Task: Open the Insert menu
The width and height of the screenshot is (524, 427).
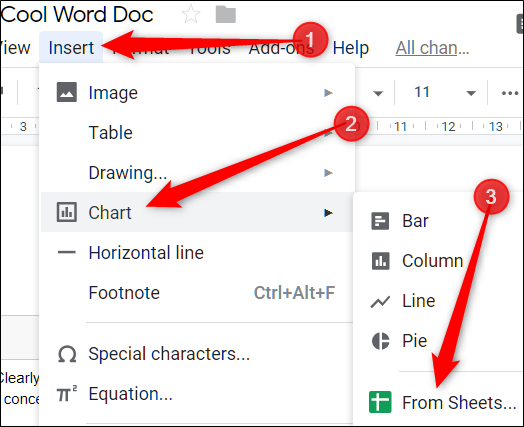Action: [71, 48]
